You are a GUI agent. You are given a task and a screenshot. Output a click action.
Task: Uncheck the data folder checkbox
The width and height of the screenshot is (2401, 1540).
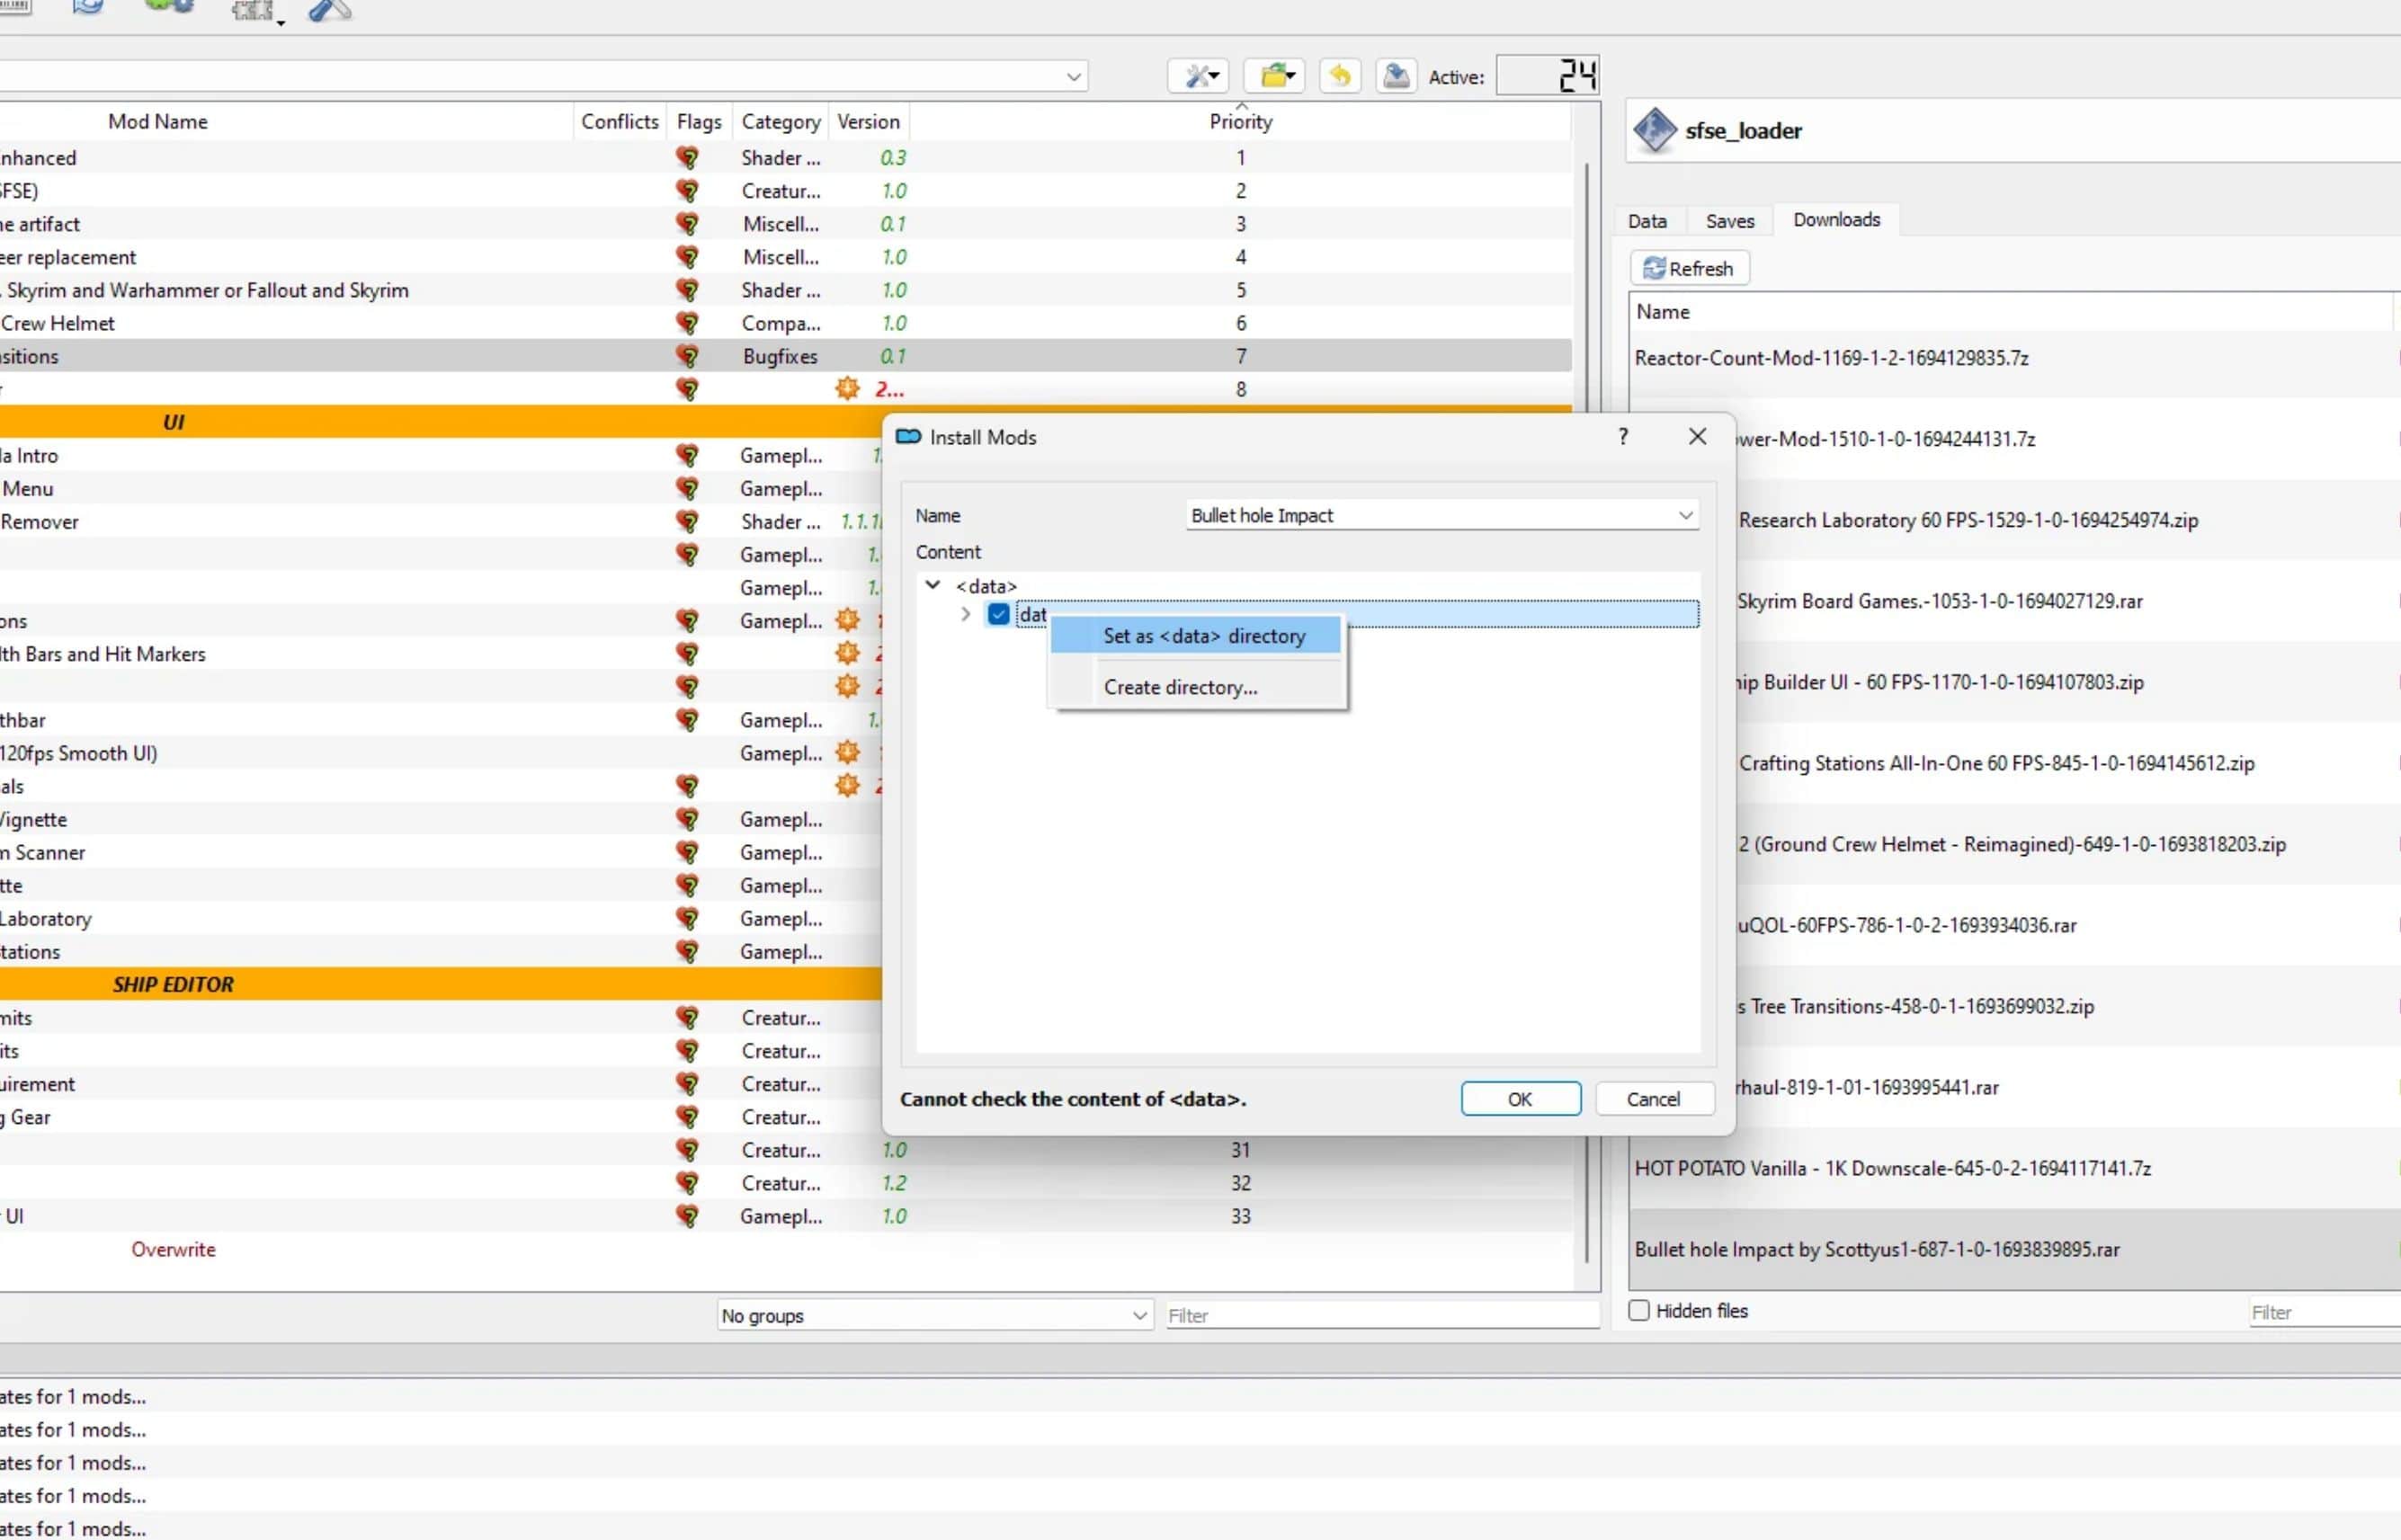(x=998, y=614)
